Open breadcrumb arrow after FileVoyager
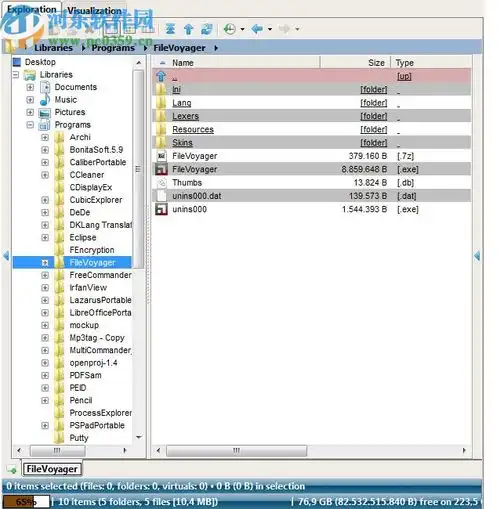The height and width of the screenshot is (509, 500). pos(216,48)
